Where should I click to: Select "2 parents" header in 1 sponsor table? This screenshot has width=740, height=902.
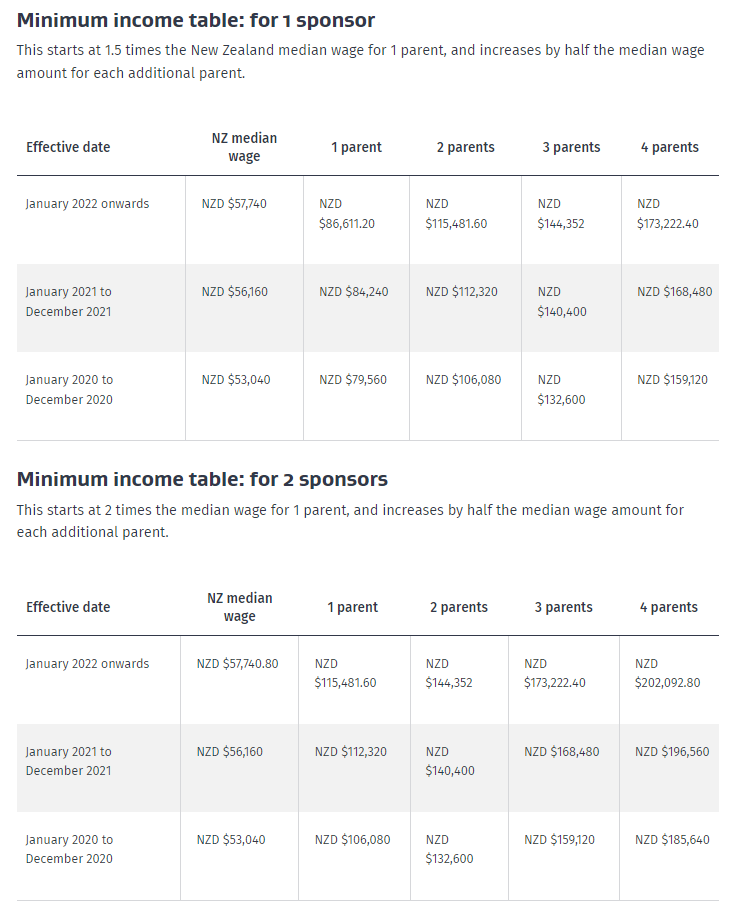coord(466,147)
